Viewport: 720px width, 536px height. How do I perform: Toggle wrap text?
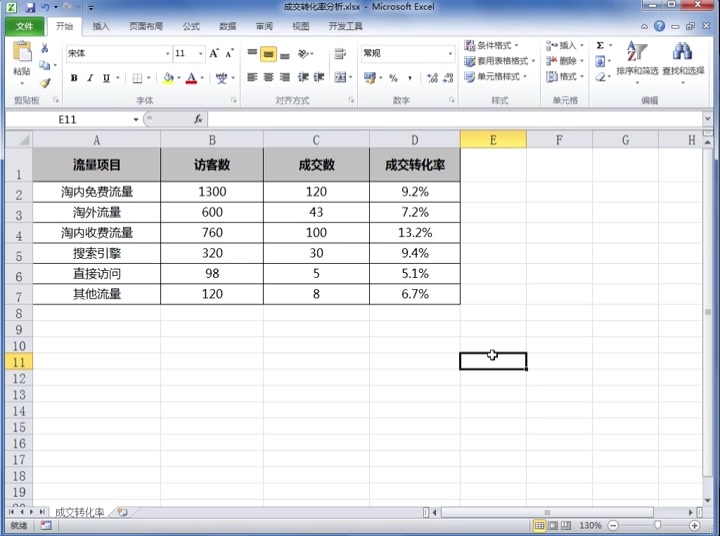340,54
